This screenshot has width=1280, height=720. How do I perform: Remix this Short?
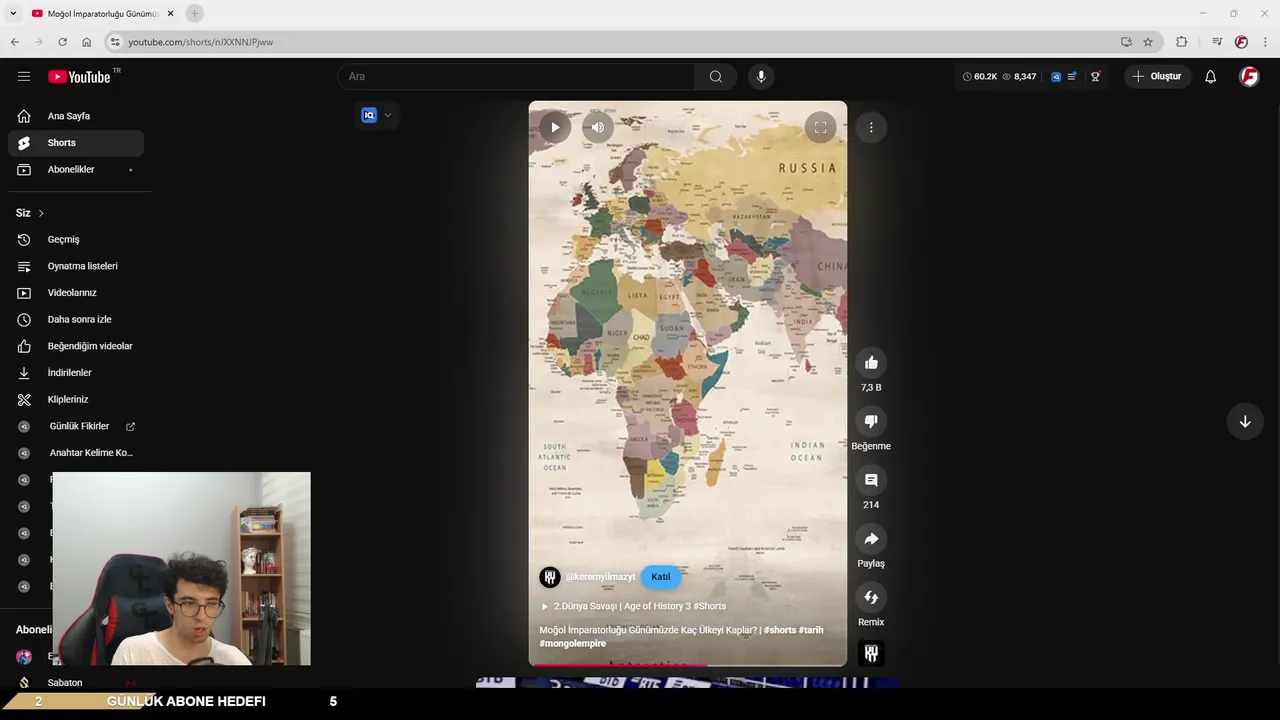click(x=871, y=598)
